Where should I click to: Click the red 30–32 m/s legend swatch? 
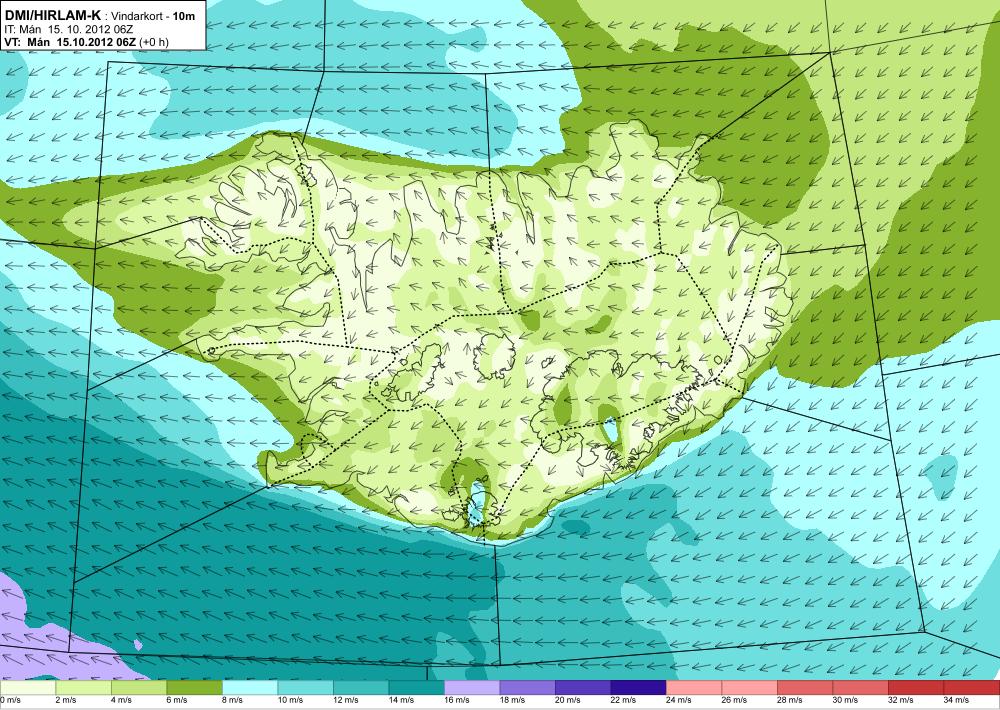coord(860,688)
